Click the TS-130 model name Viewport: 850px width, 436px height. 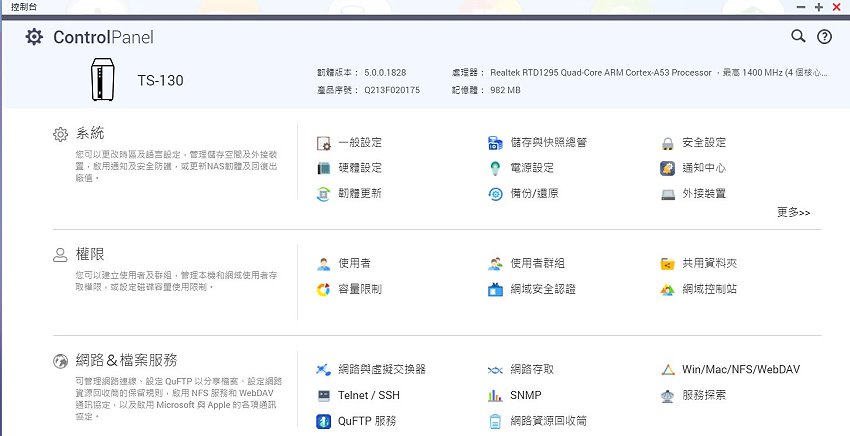(160, 80)
